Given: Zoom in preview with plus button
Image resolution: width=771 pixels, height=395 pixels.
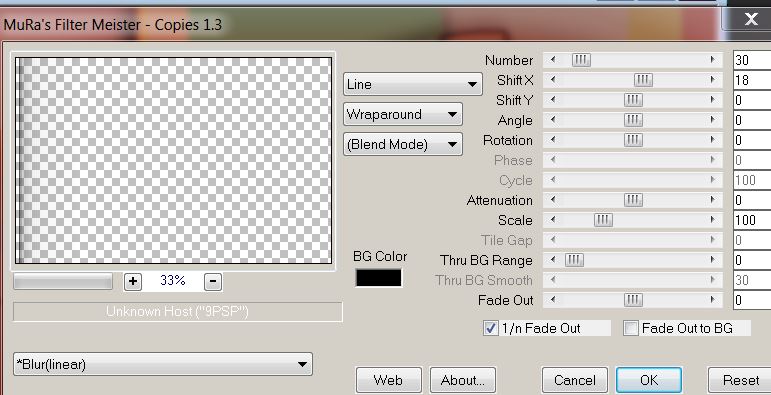Looking at the screenshot, I should (133, 281).
